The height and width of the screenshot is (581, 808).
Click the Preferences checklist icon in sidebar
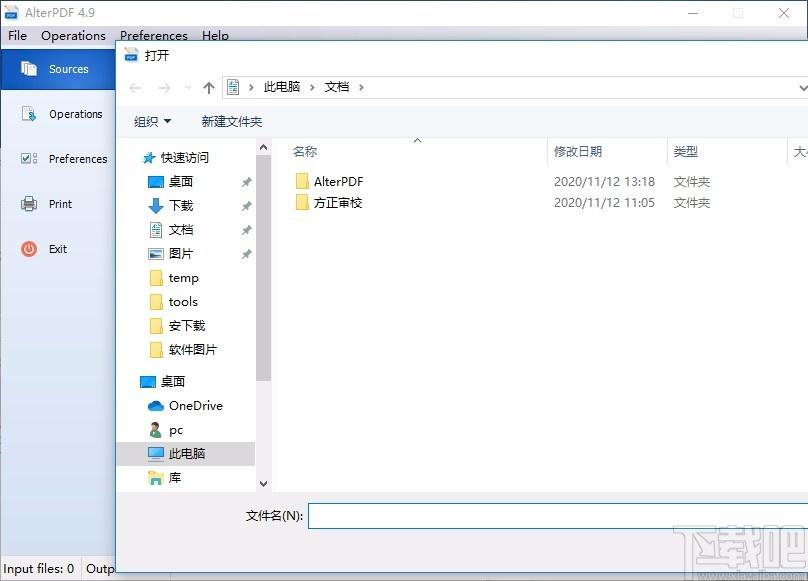[x=29, y=158]
